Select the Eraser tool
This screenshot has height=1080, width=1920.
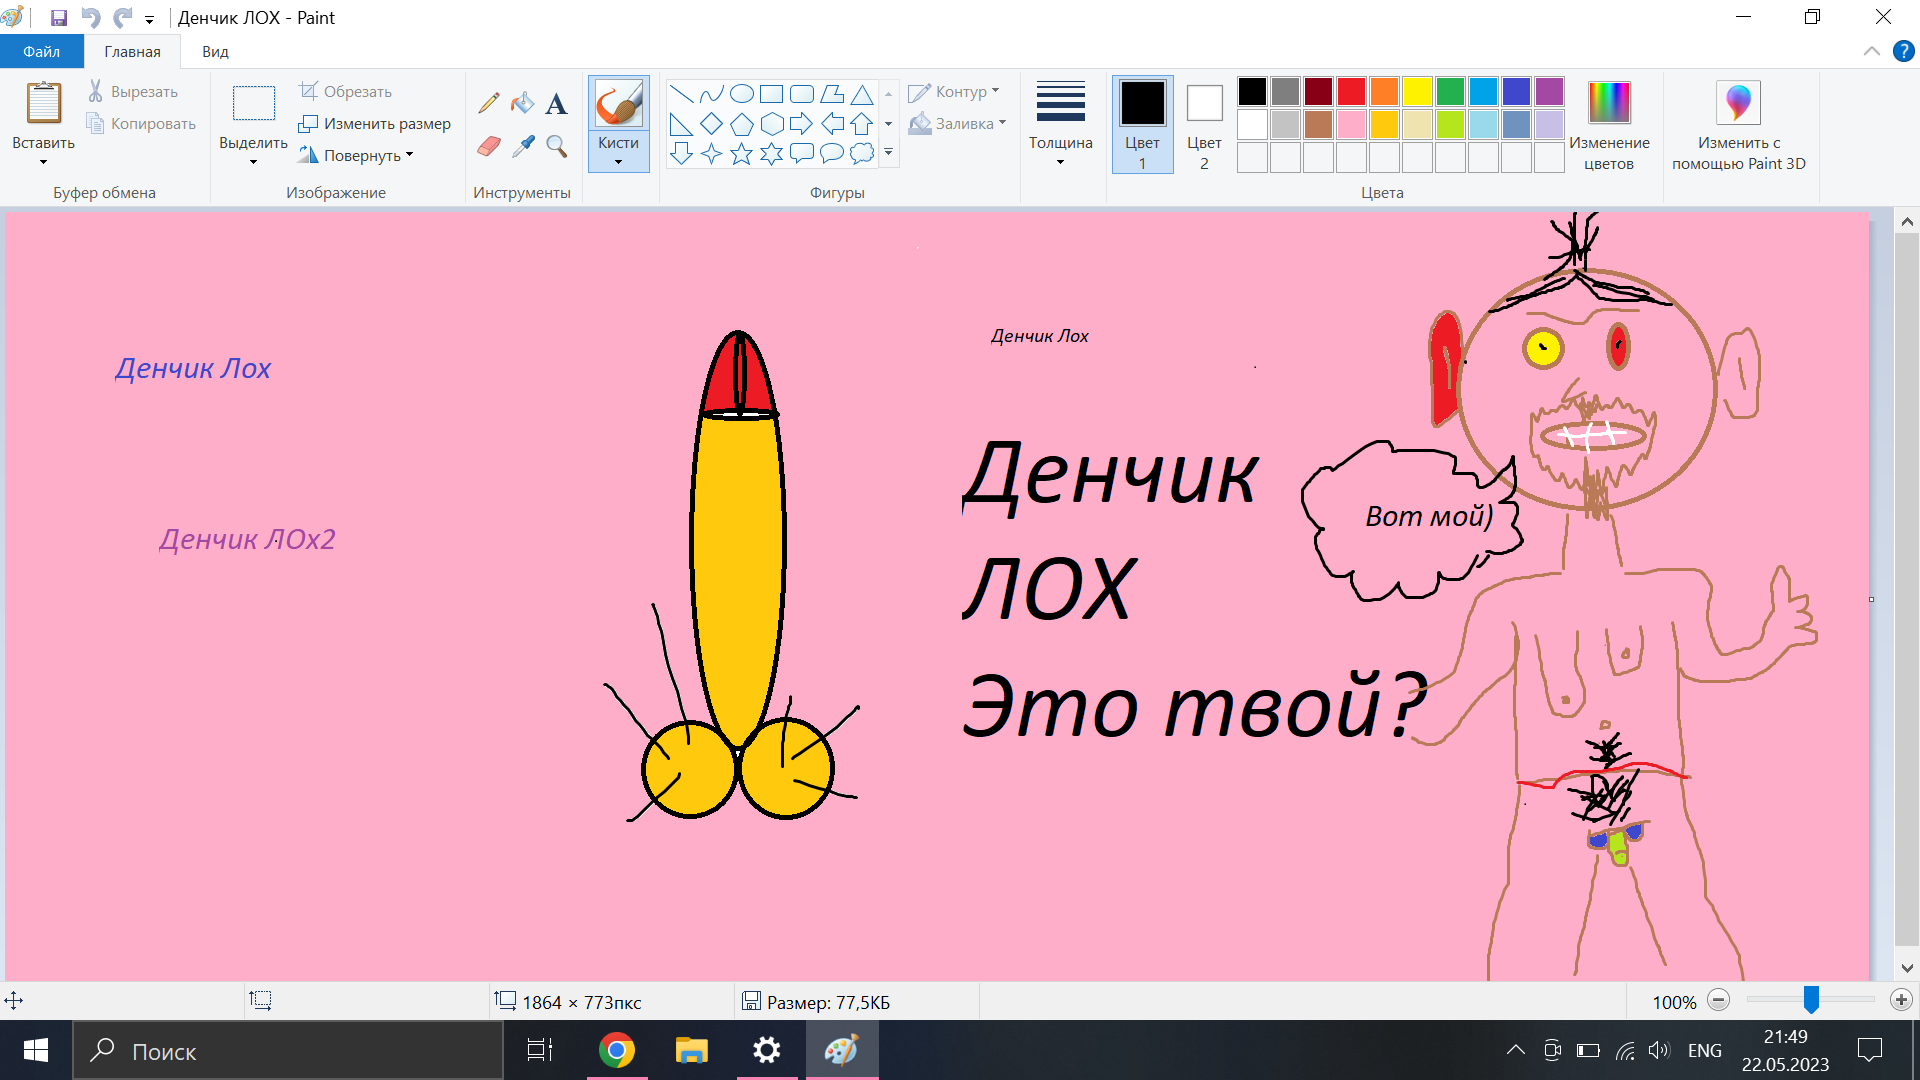[489, 147]
